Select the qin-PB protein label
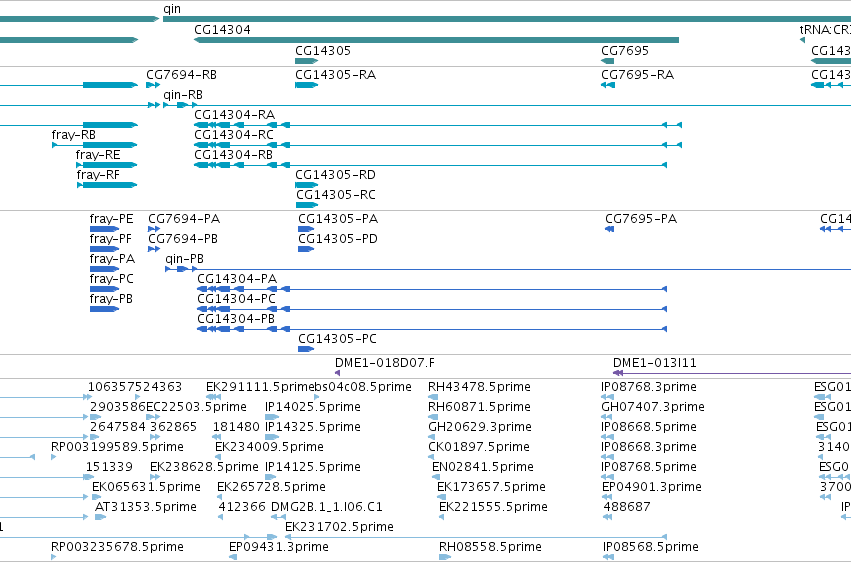 click(185, 259)
